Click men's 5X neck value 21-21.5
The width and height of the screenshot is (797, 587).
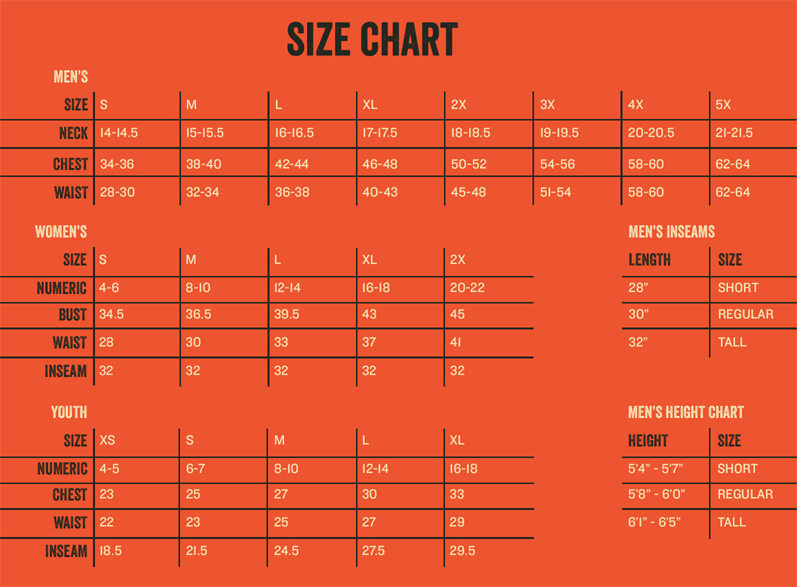point(734,133)
